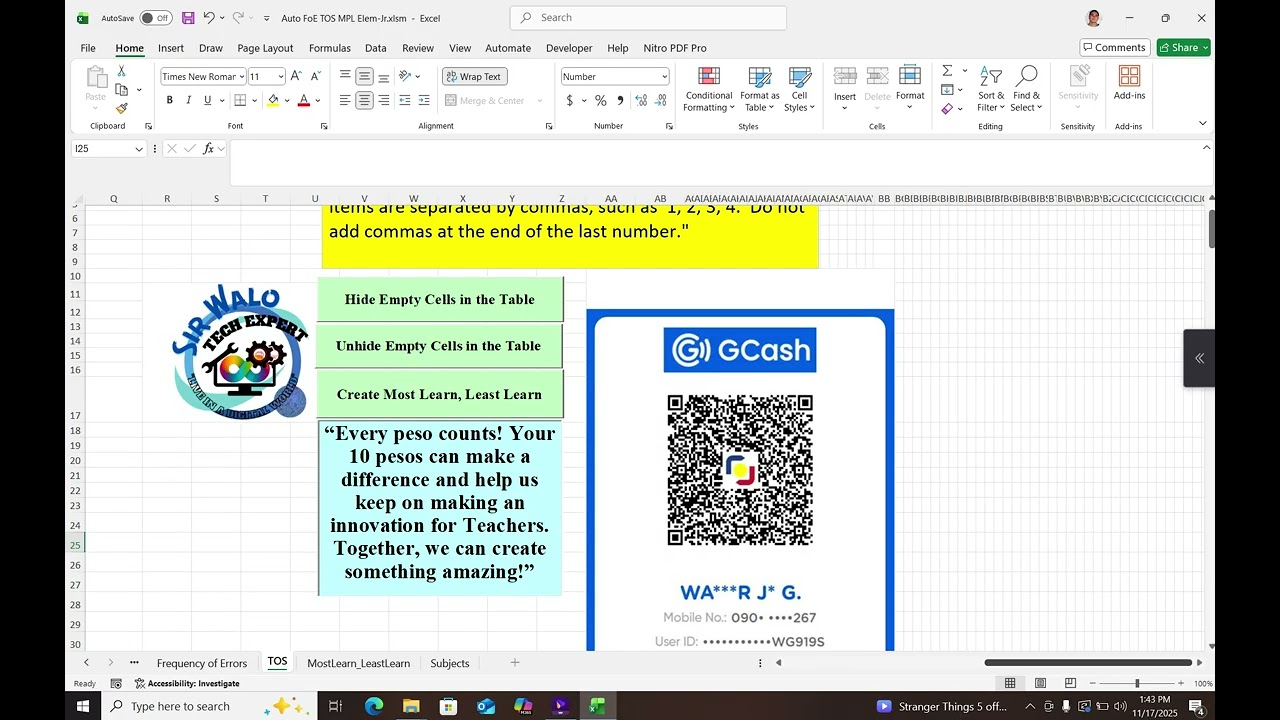This screenshot has width=1280, height=720.
Task: Collapse the ribbon with chevron
Action: pyautogui.click(x=1202, y=124)
